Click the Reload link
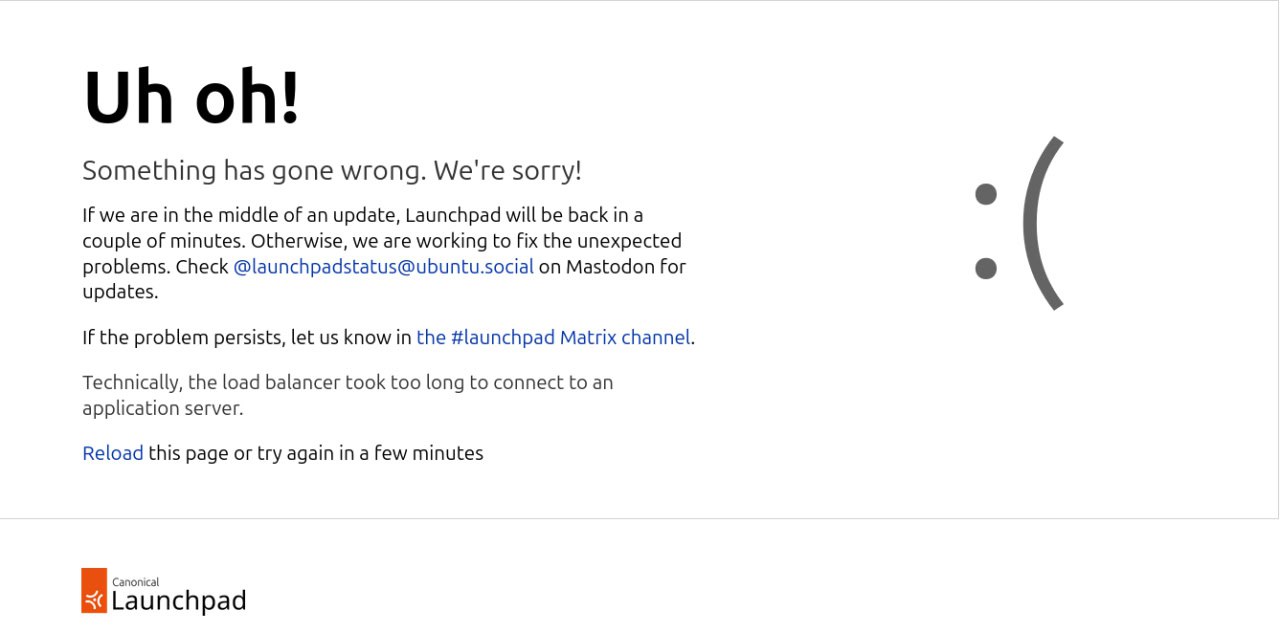The height and width of the screenshot is (632, 1280). (112, 453)
